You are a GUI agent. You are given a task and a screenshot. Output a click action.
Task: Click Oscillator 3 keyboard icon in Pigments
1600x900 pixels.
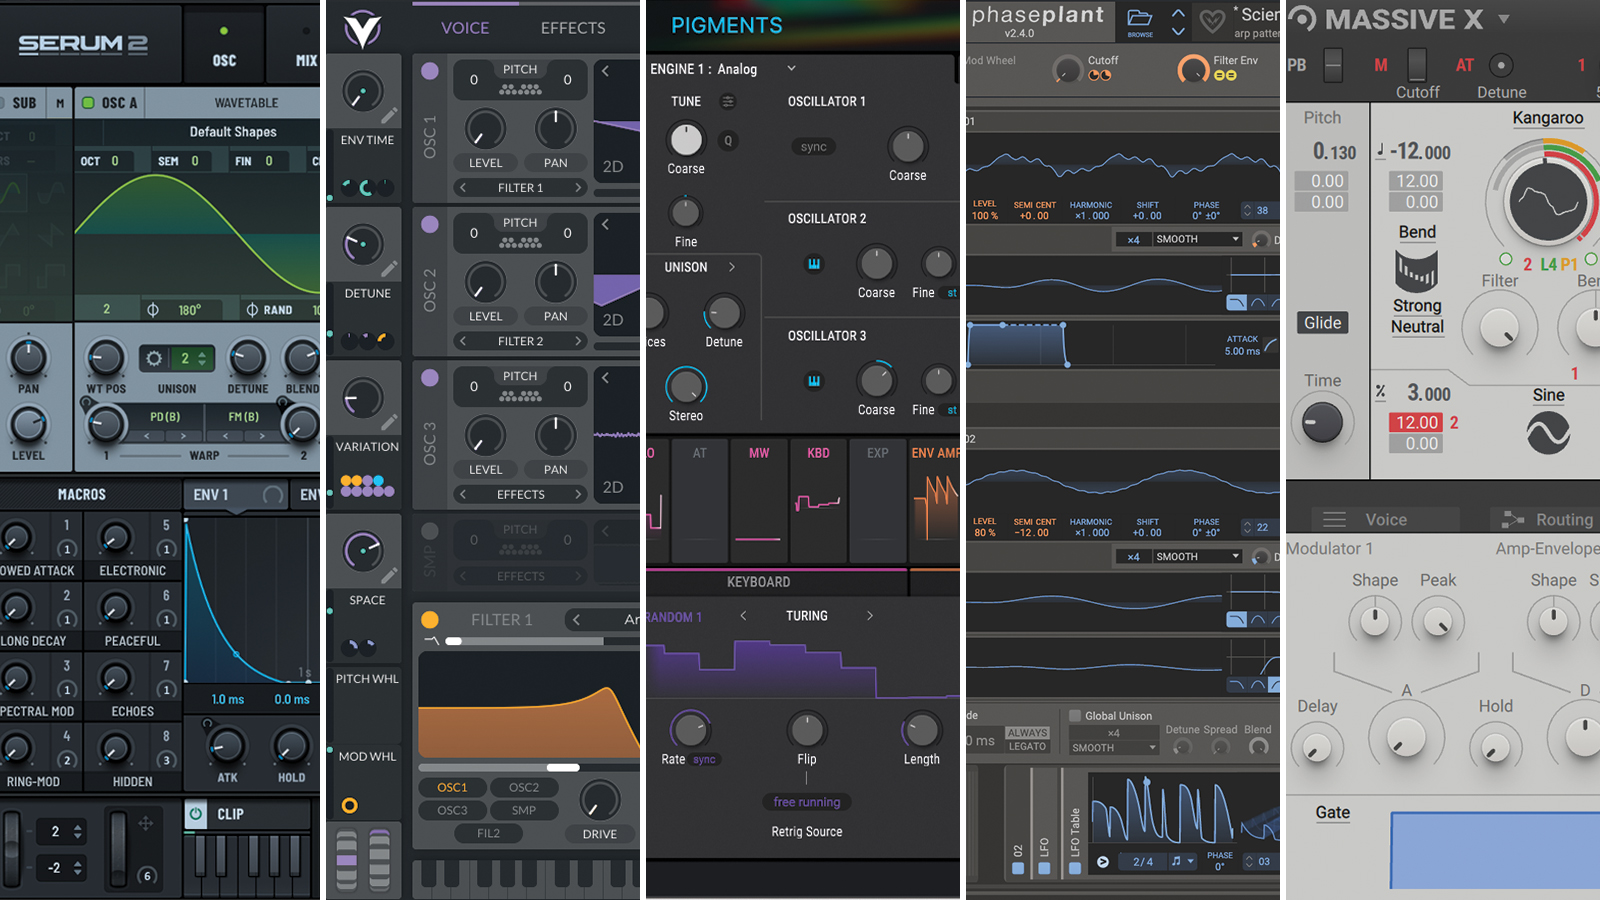pyautogui.click(x=814, y=381)
